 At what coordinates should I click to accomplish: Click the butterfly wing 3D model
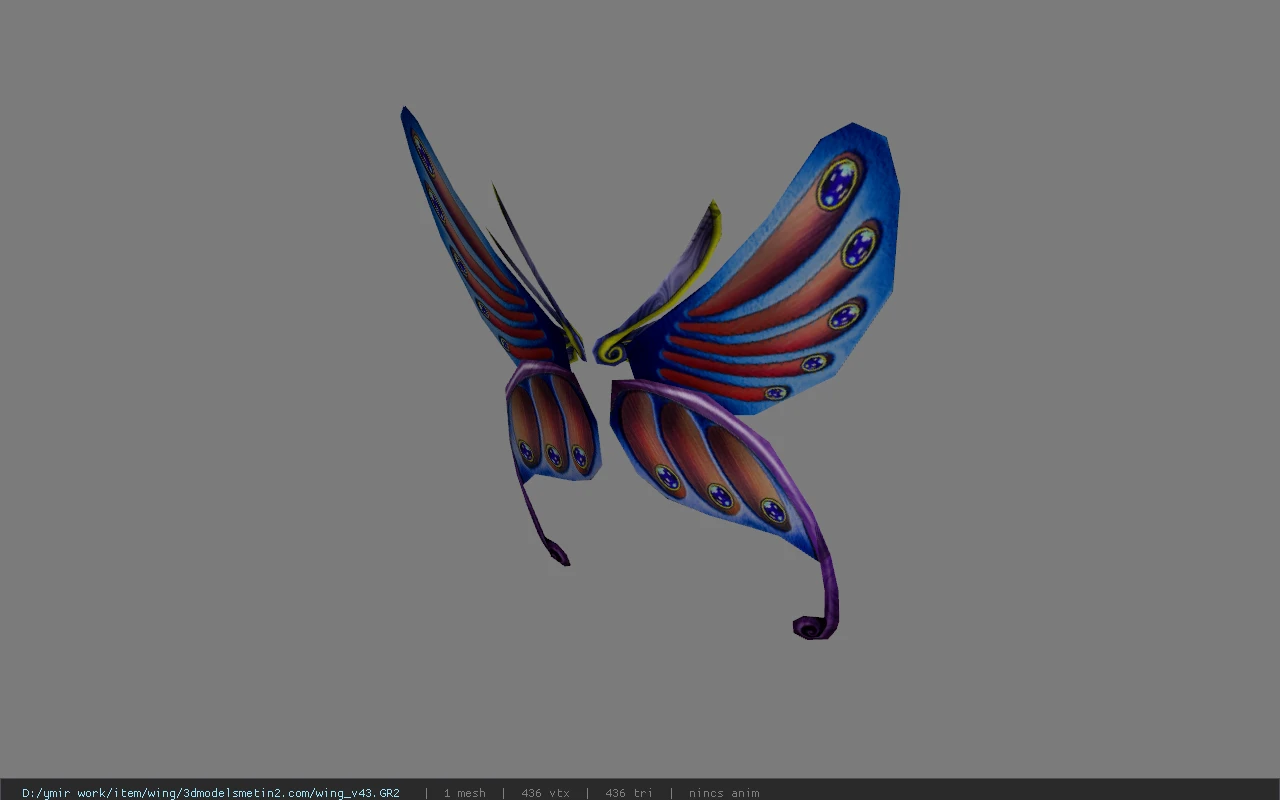coord(650,372)
